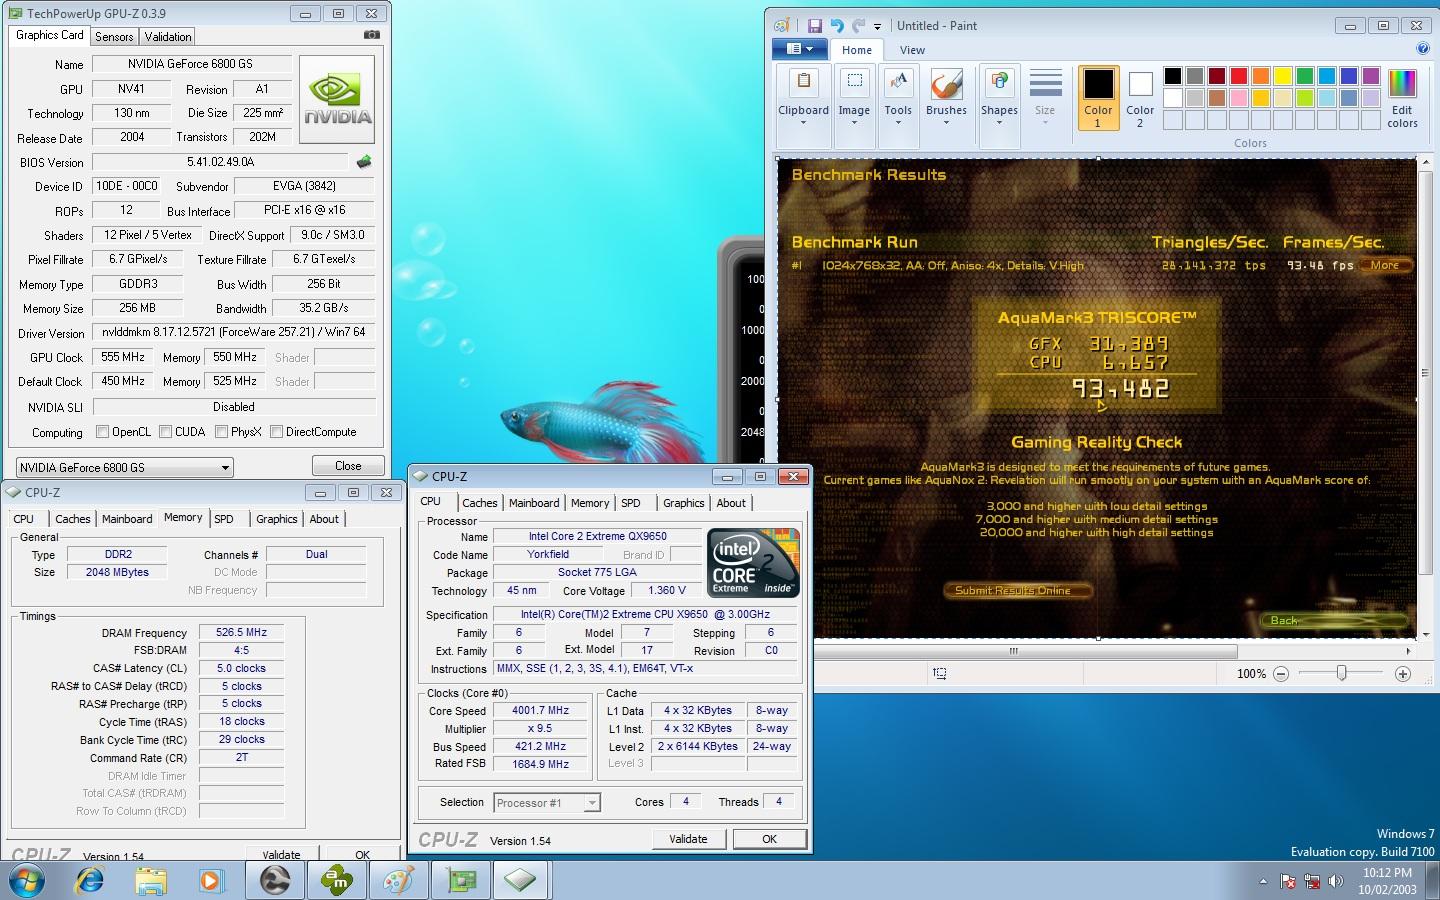Click the Redo arrow in Paint
The height and width of the screenshot is (900, 1440).
[858, 26]
